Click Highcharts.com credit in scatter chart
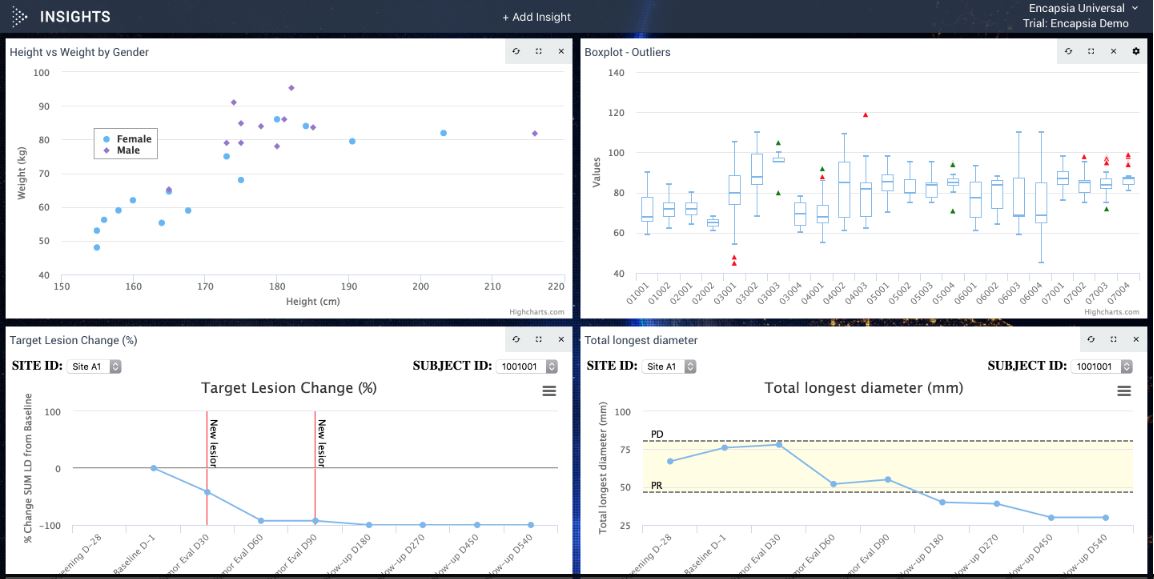This screenshot has height=579, width=1154. click(537, 312)
